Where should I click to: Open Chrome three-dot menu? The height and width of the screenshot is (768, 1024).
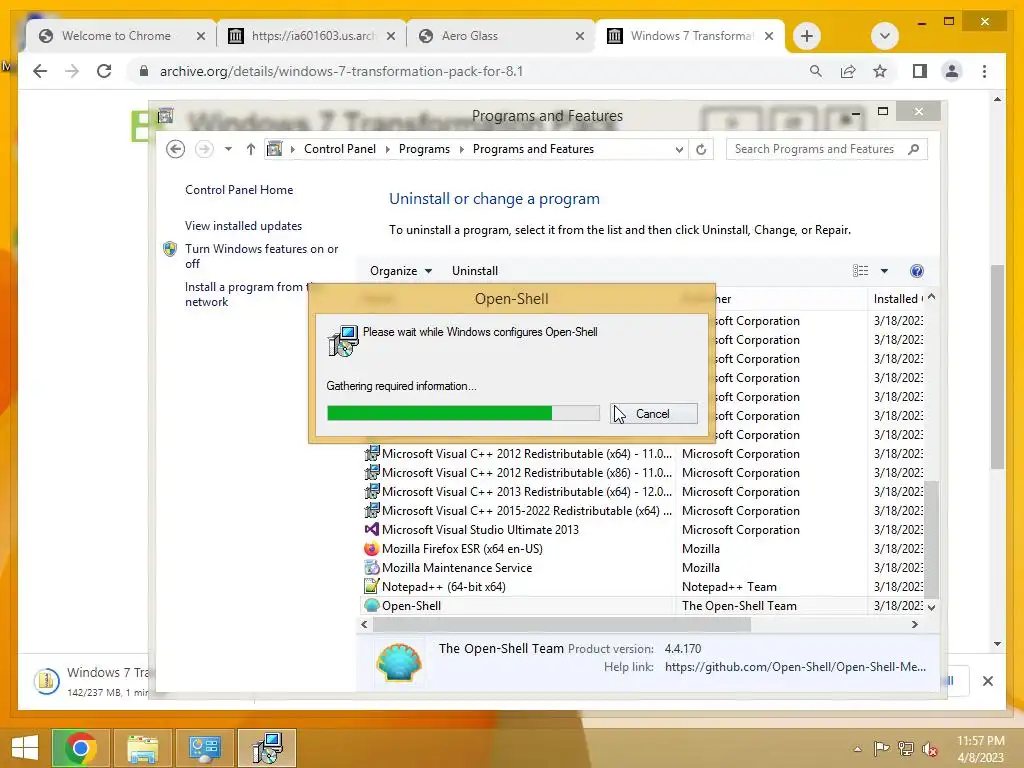click(984, 71)
